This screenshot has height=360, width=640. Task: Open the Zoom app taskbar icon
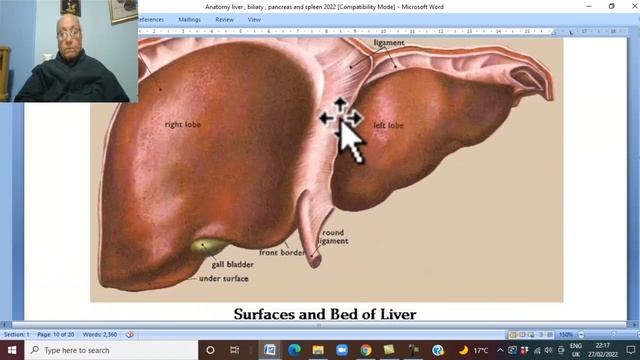point(342,350)
